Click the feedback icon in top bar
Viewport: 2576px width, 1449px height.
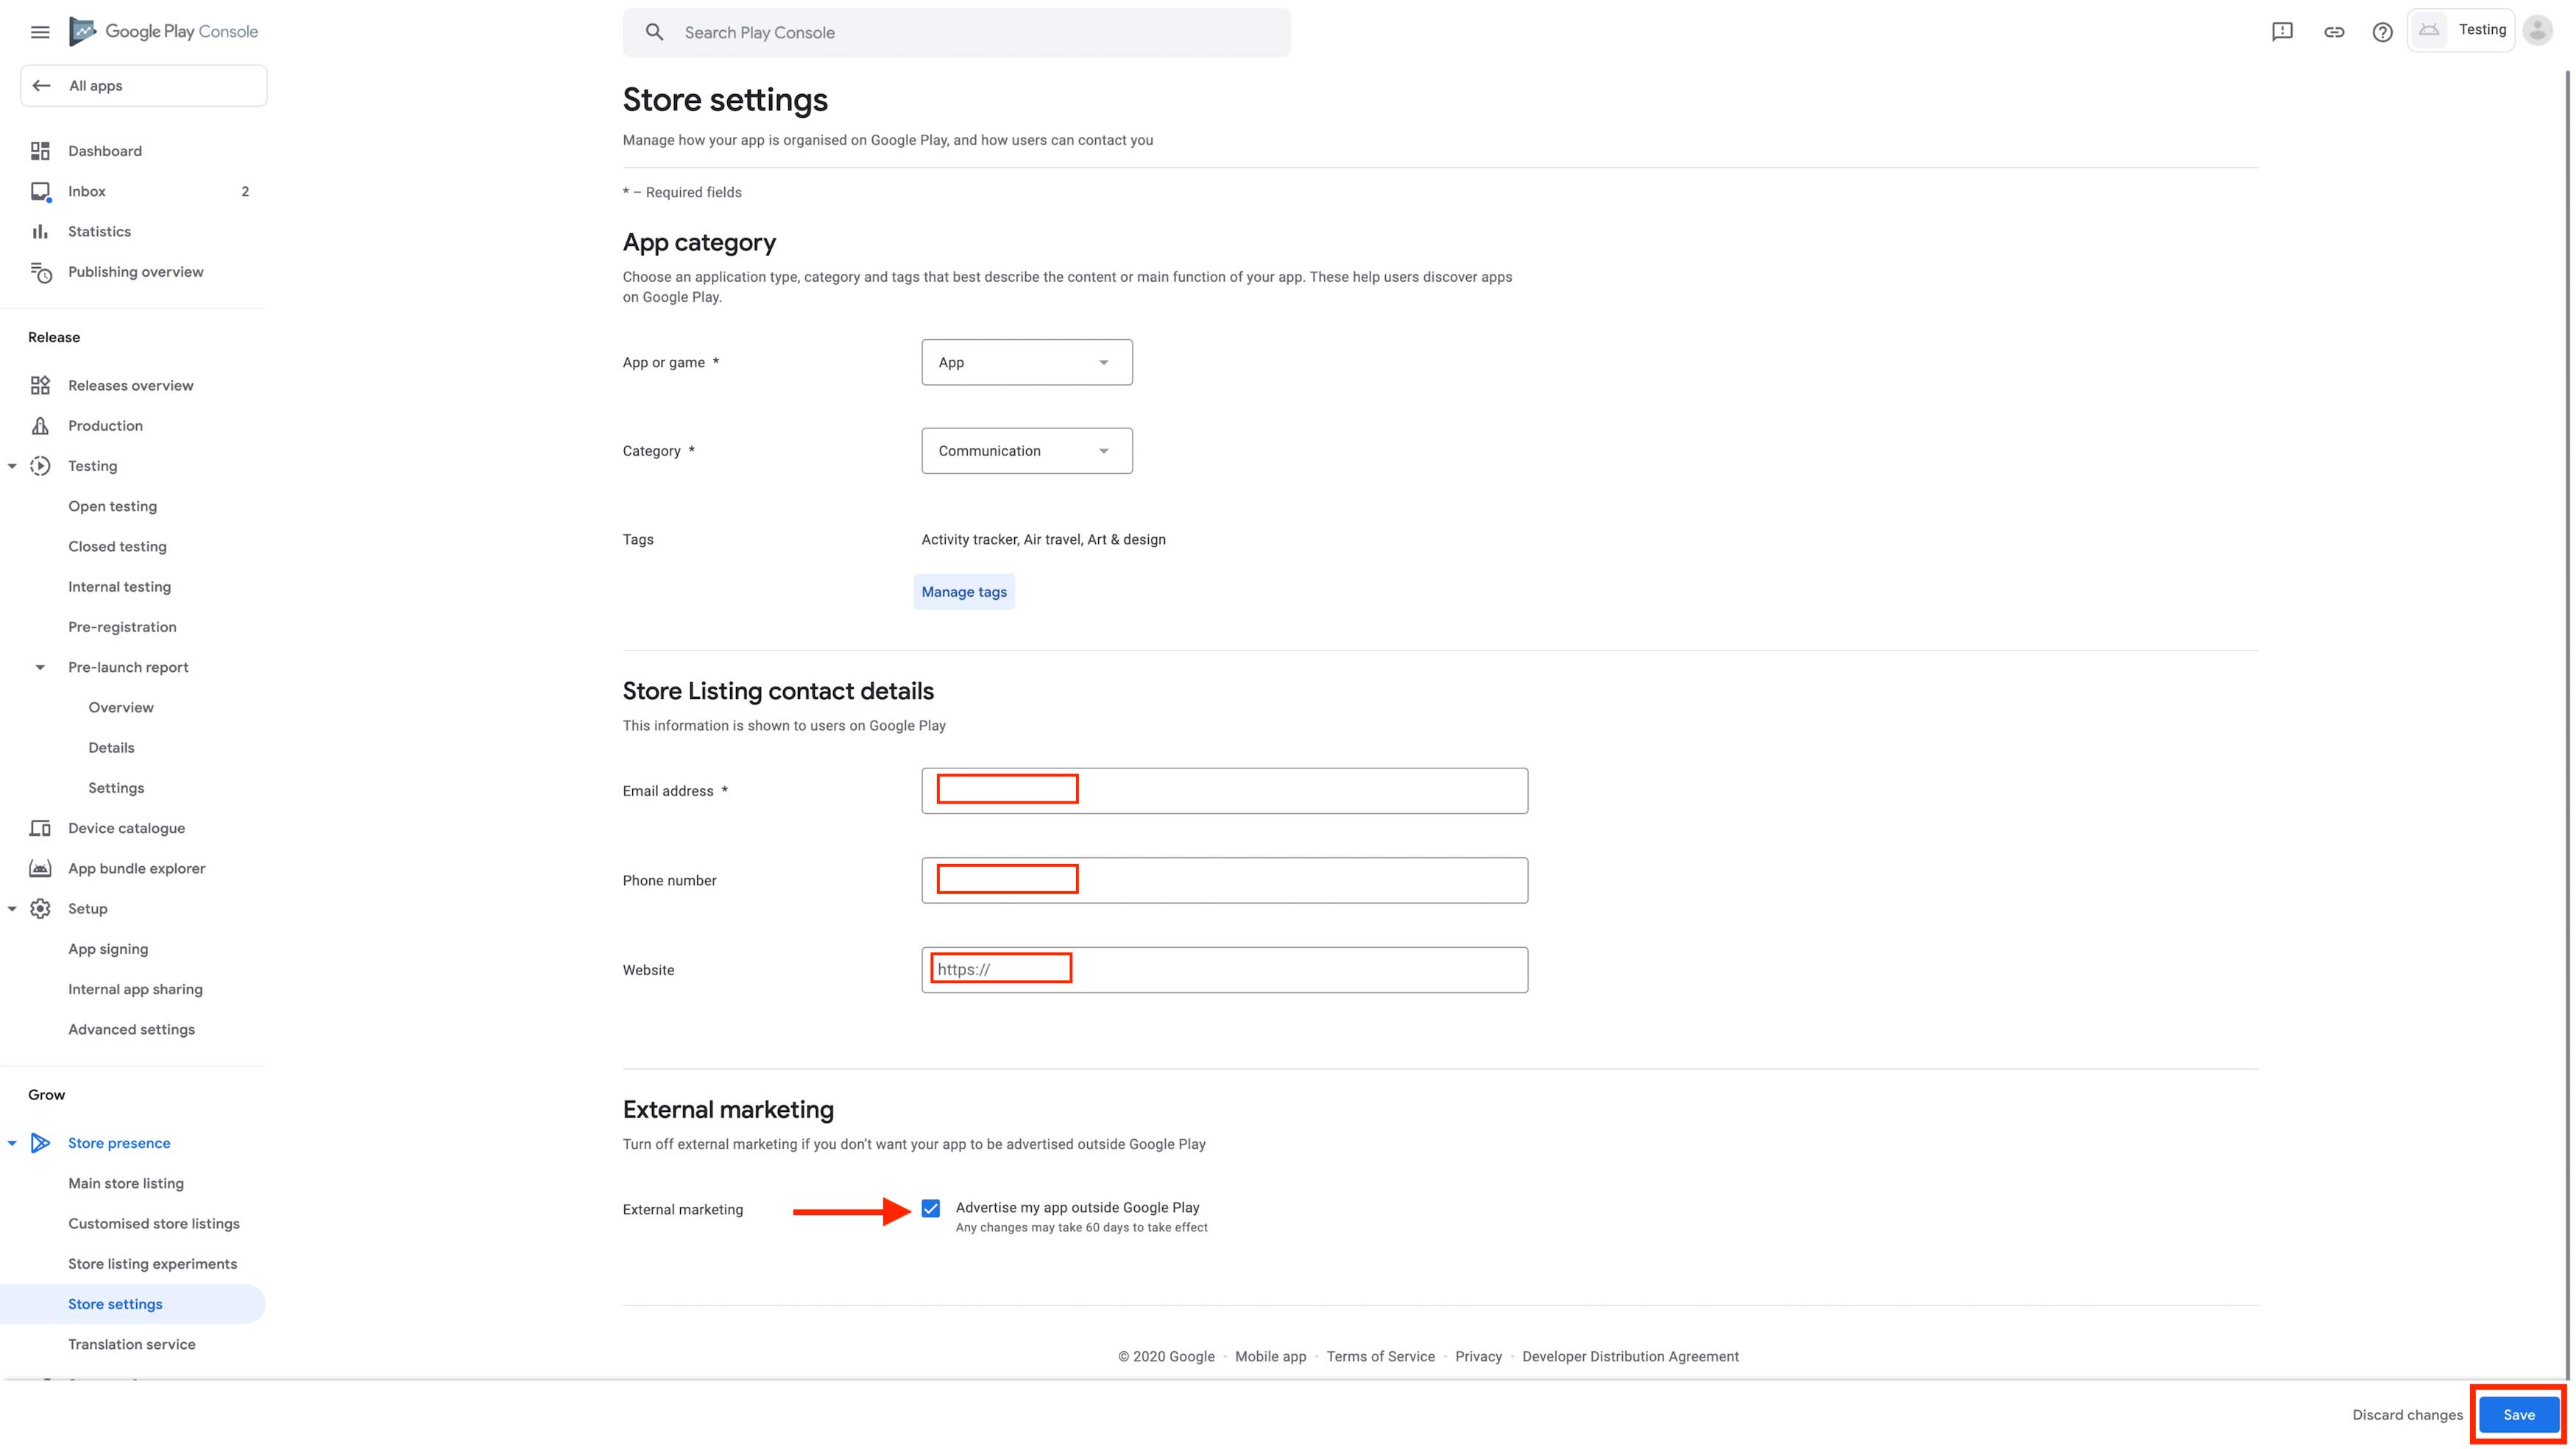tap(2282, 32)
